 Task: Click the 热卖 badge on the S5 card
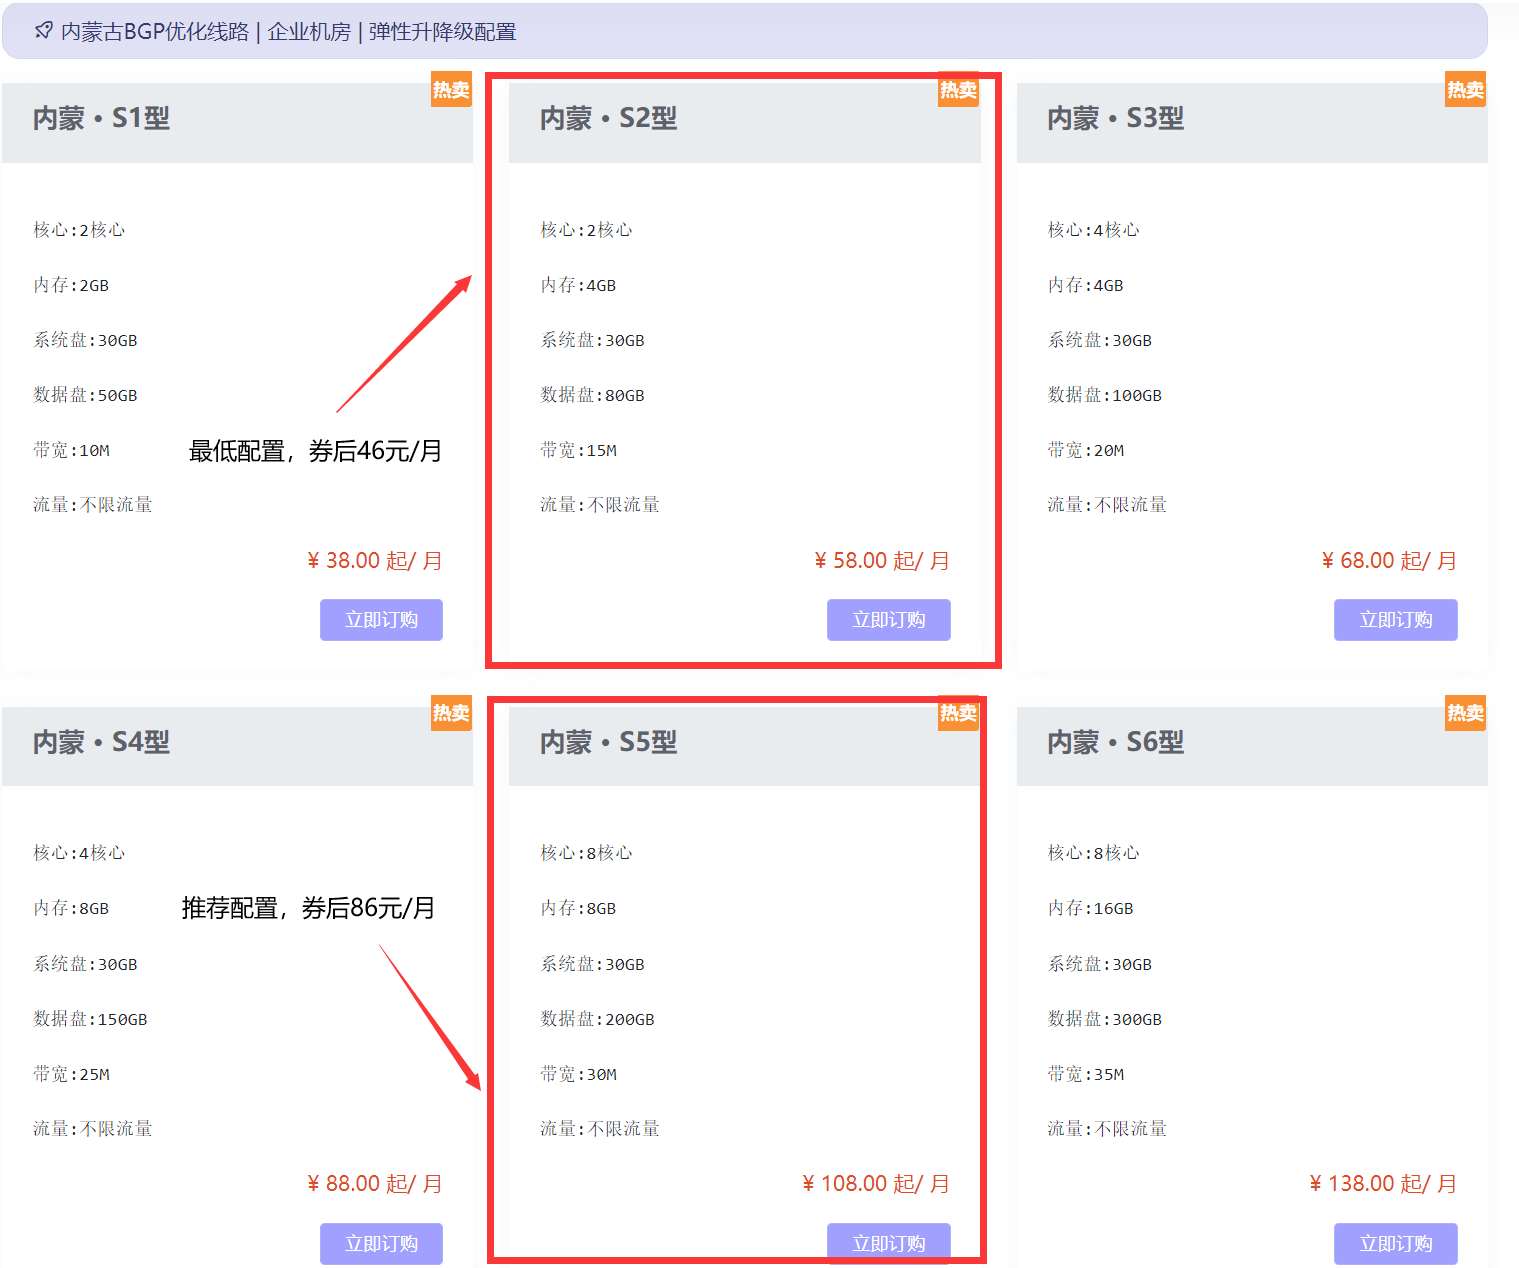pyautogui.click(x=957, y=714)
